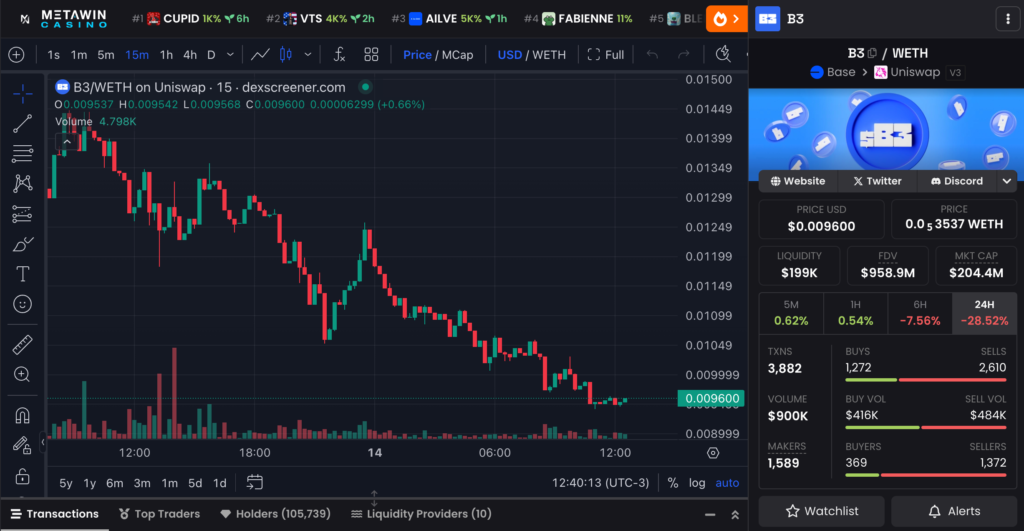Open the go-to-date calendar
Viewport: 1024px width, 531px height.
pos(254,482)
